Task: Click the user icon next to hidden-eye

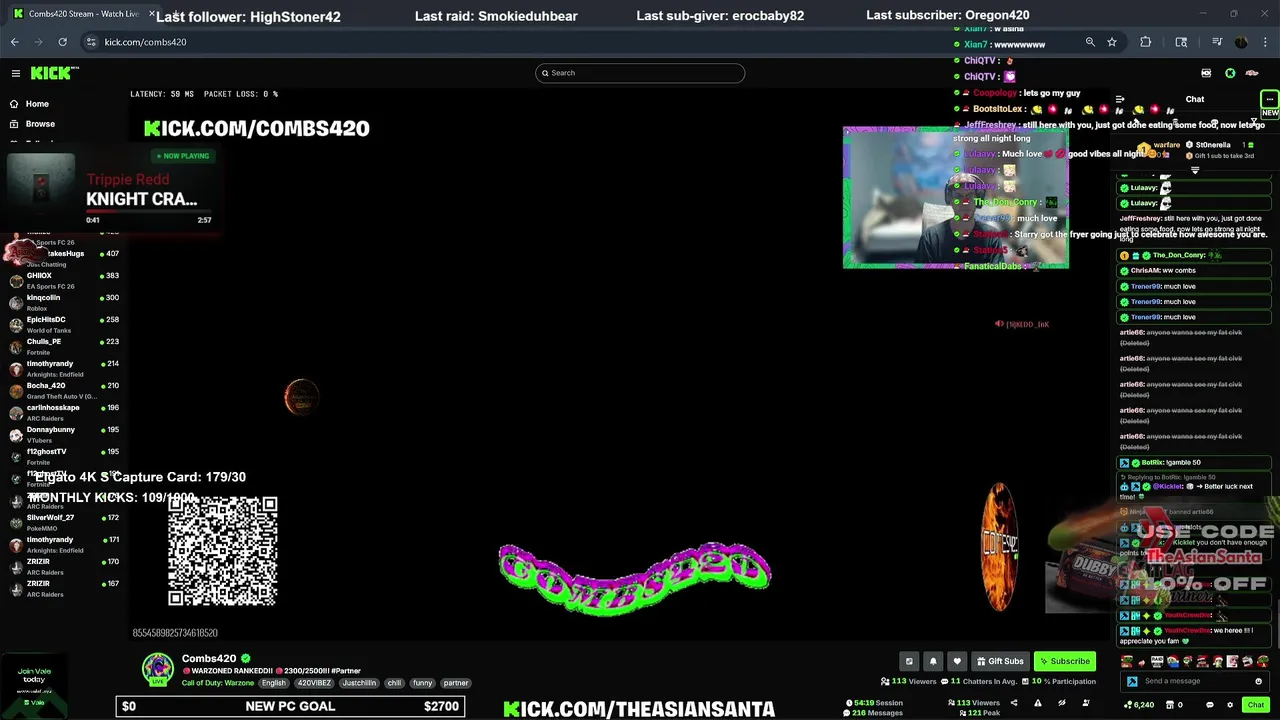Action: pos(1086,703)
